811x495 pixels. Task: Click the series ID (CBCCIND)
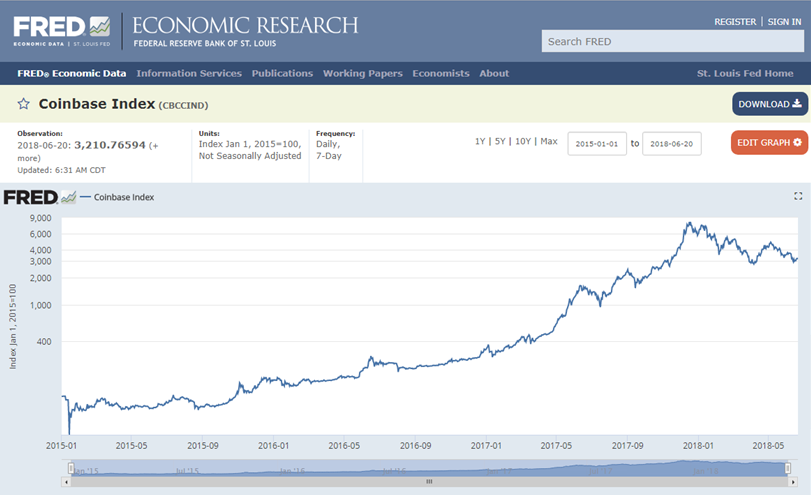pos(183,106)
